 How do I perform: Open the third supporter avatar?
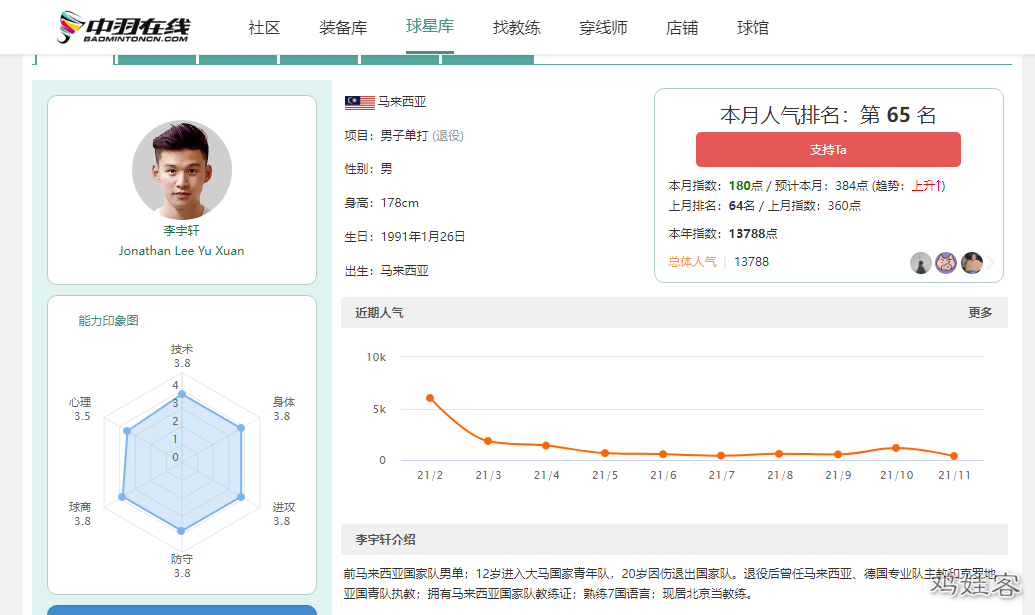click(971, 263)
